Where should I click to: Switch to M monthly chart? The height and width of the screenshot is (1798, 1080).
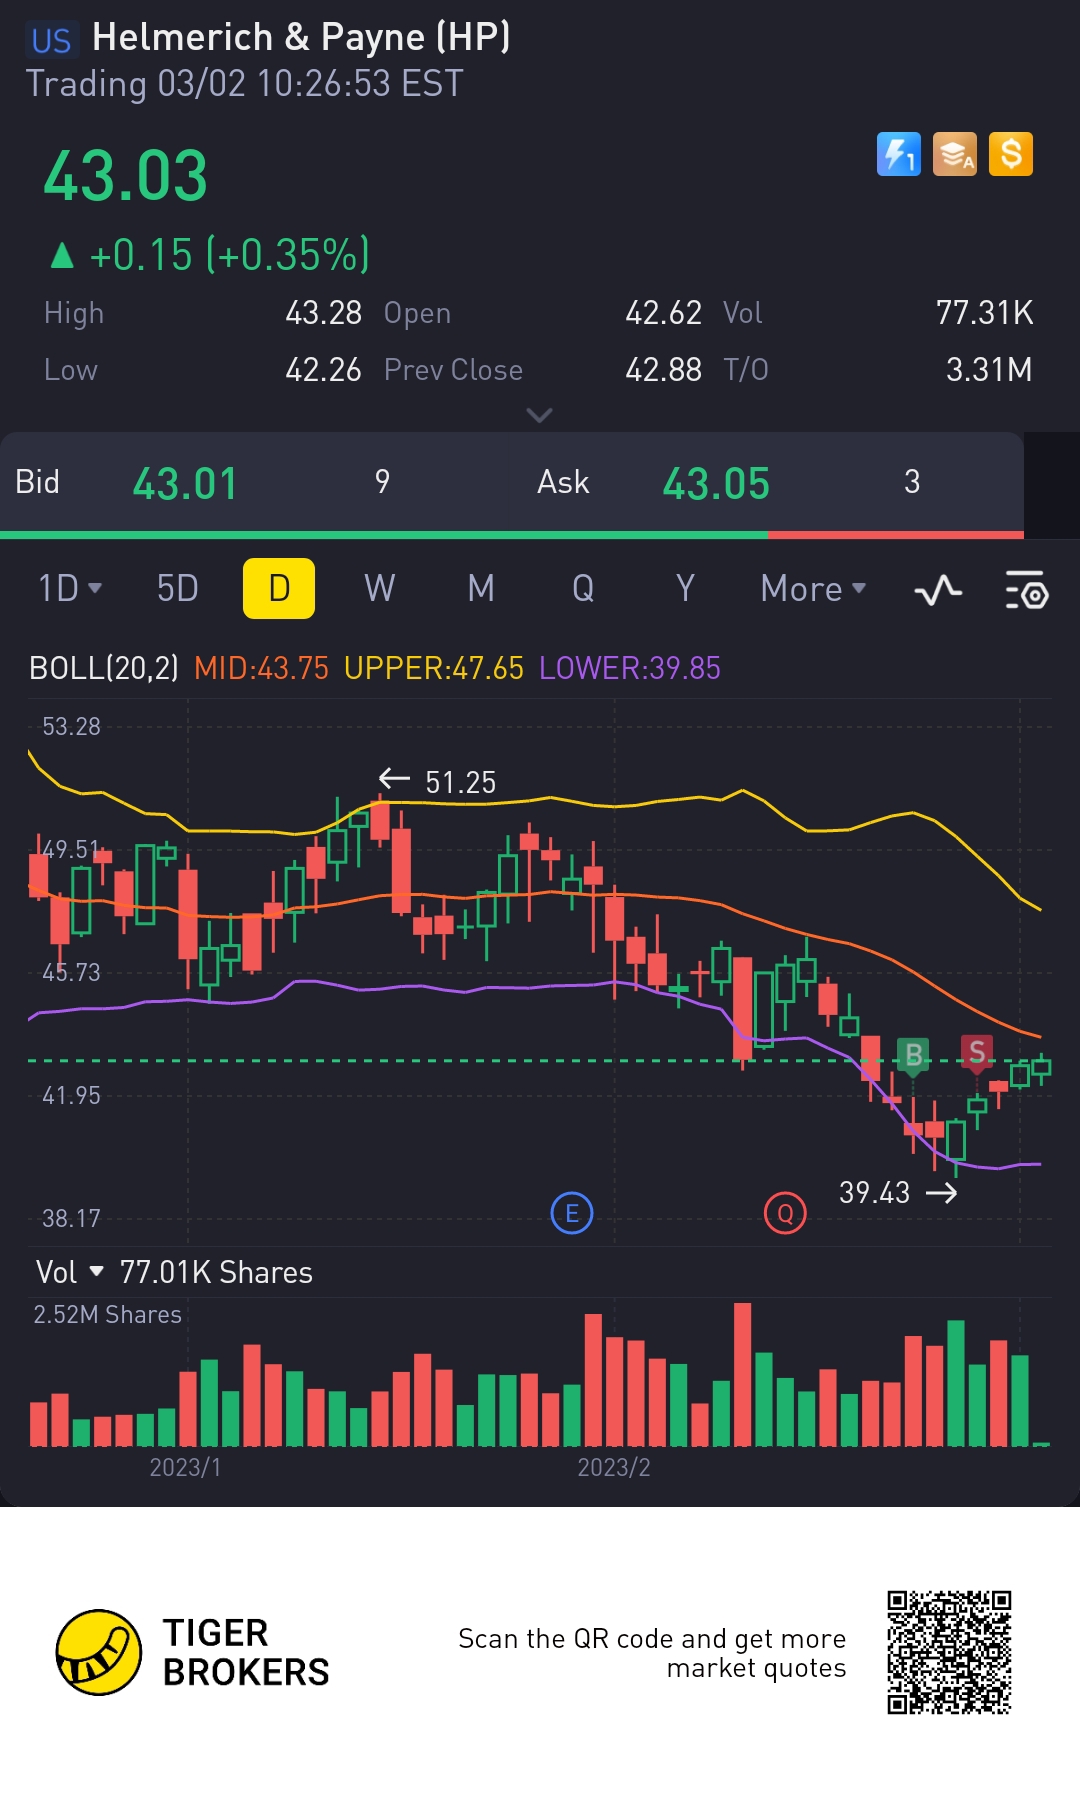point(481,588)
